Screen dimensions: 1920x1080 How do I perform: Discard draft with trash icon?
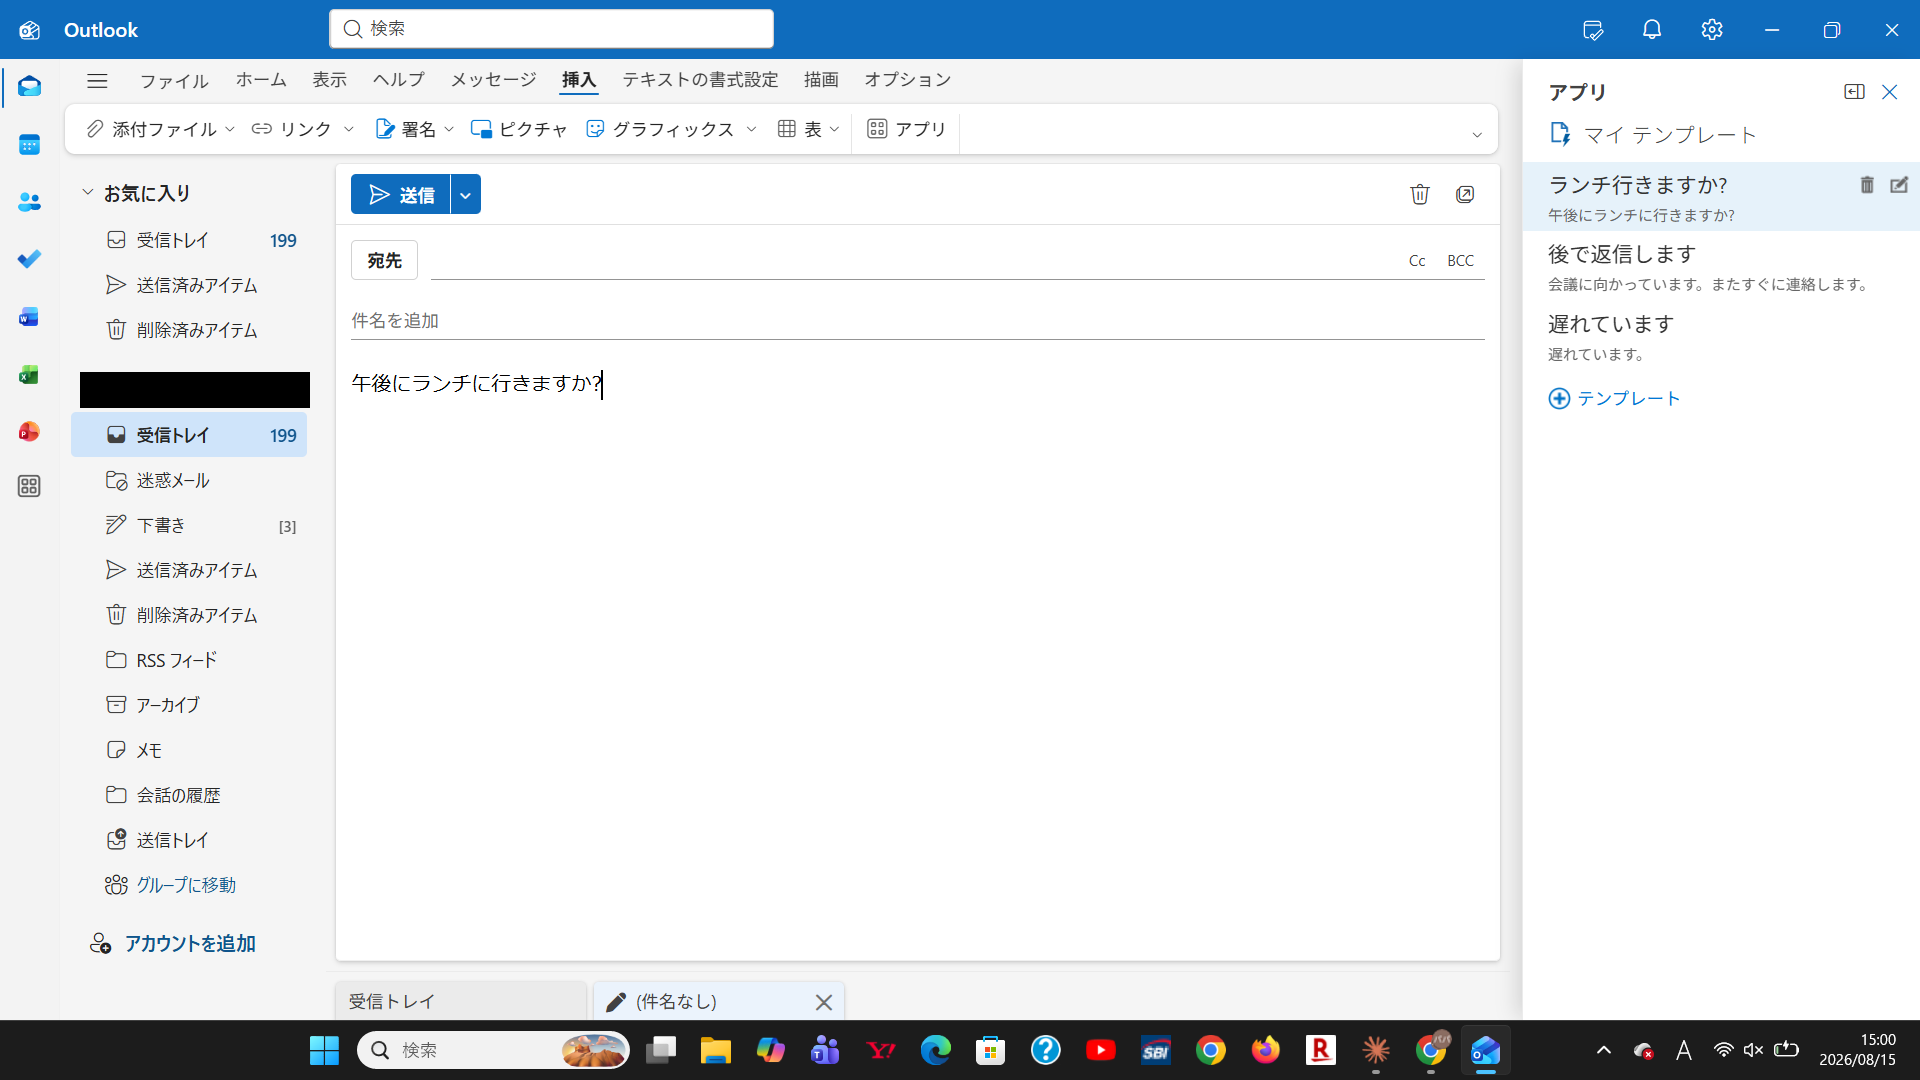pos(1420,194)
